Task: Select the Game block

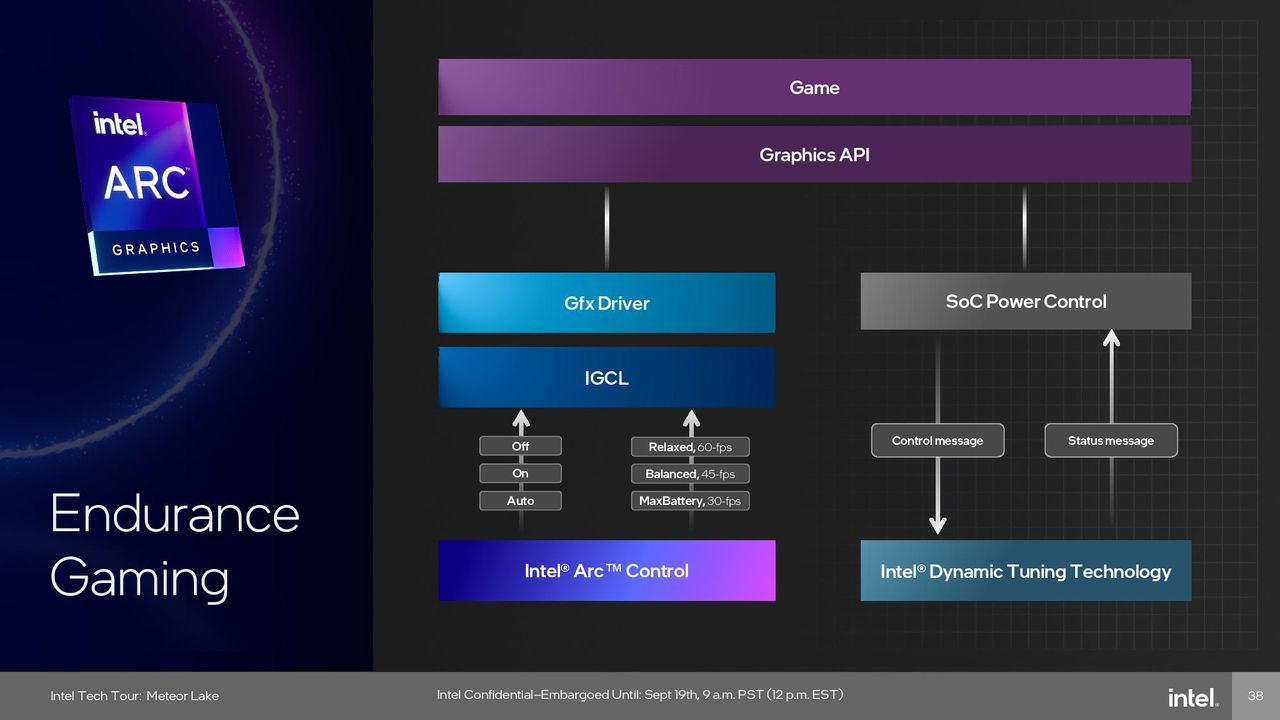Action: [x=814, y=87]
